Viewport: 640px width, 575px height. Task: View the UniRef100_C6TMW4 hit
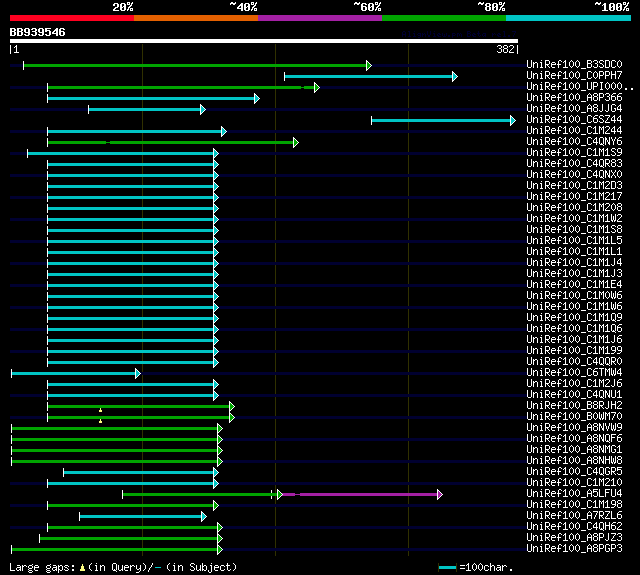(574, 373)
